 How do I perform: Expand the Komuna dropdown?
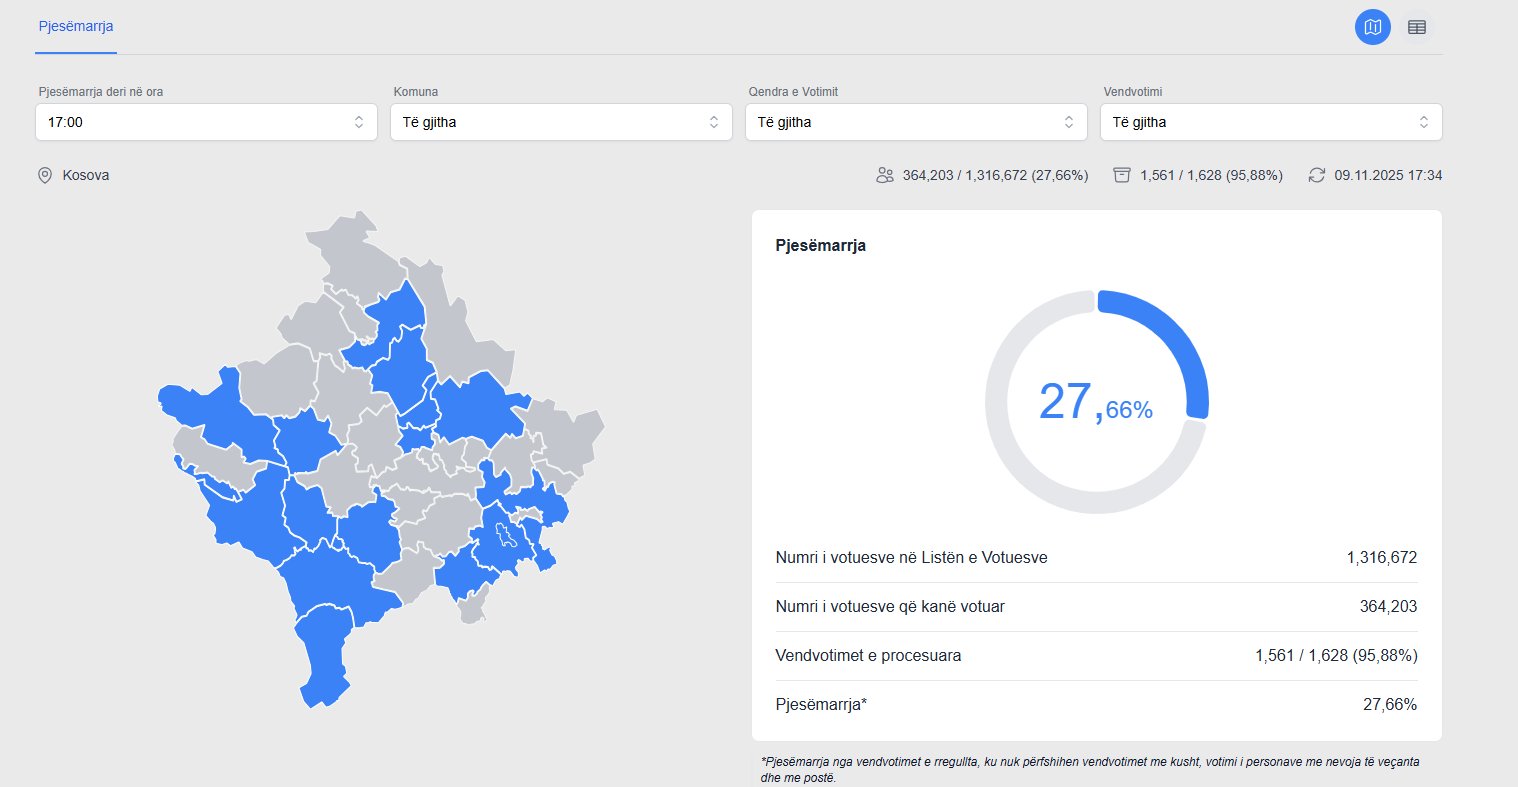coord(560,122)
